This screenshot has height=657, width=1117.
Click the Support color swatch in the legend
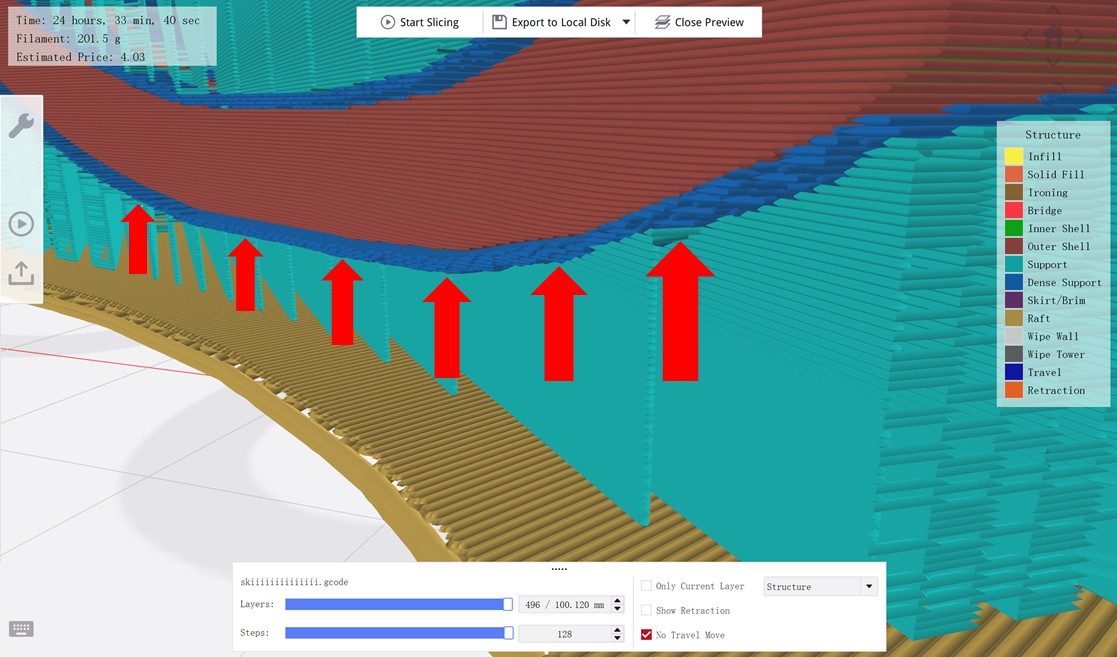point(1014,264)
